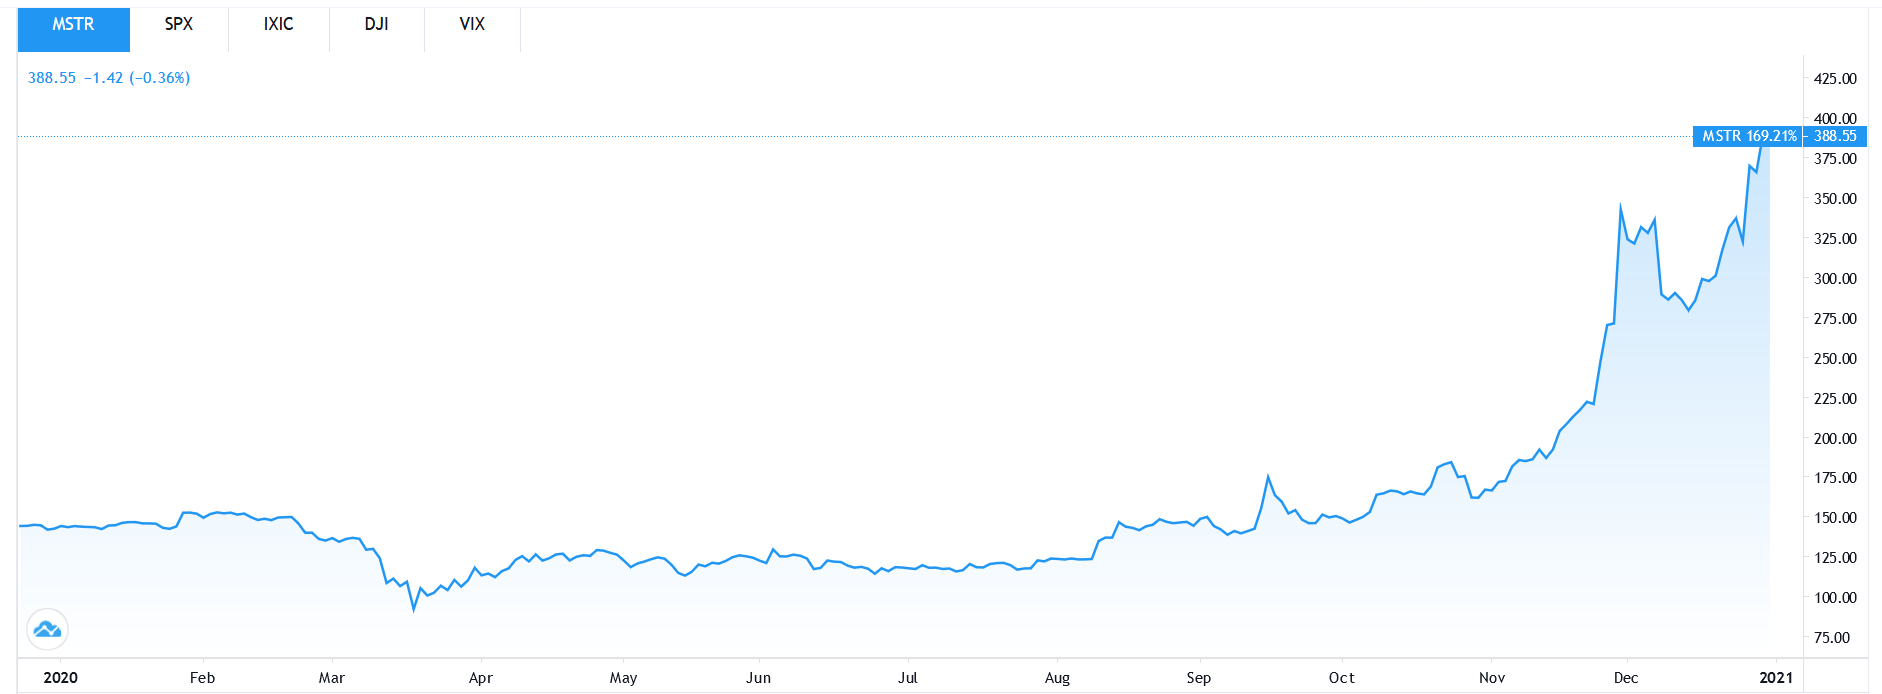Click the 325.00 price axis label
Viewport: 1882px width, 694px height.
(1835, 239)
